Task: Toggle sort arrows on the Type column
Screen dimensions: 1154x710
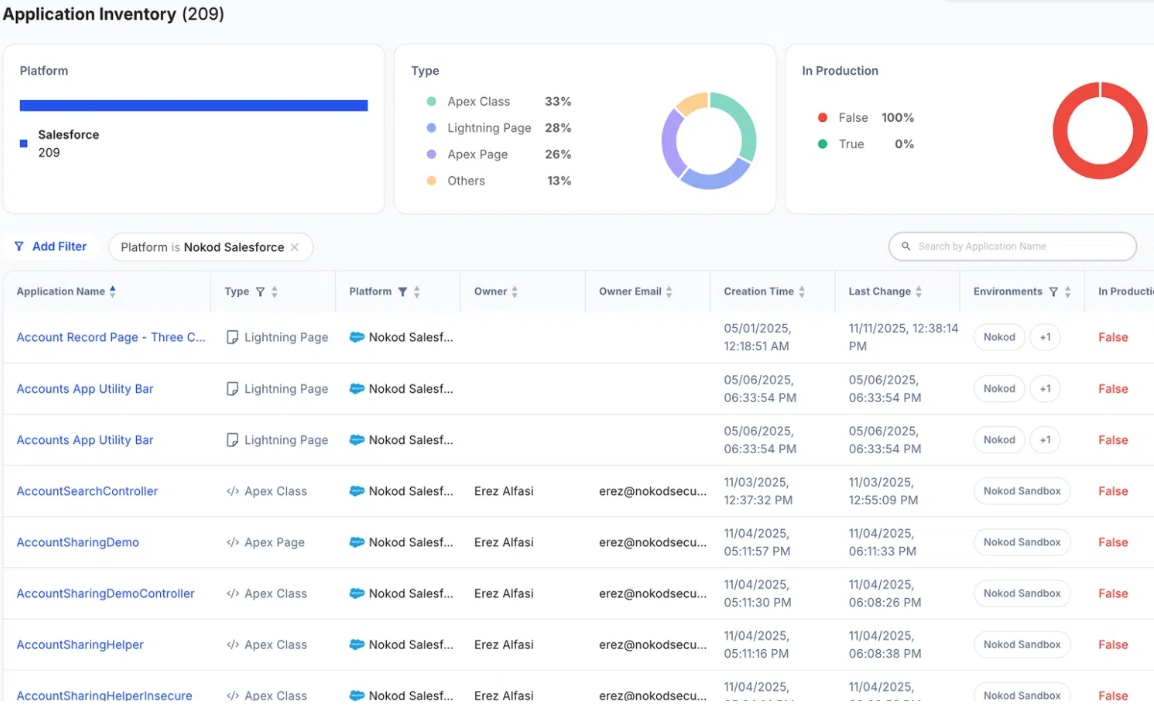Action: click(x=275, y=292)
